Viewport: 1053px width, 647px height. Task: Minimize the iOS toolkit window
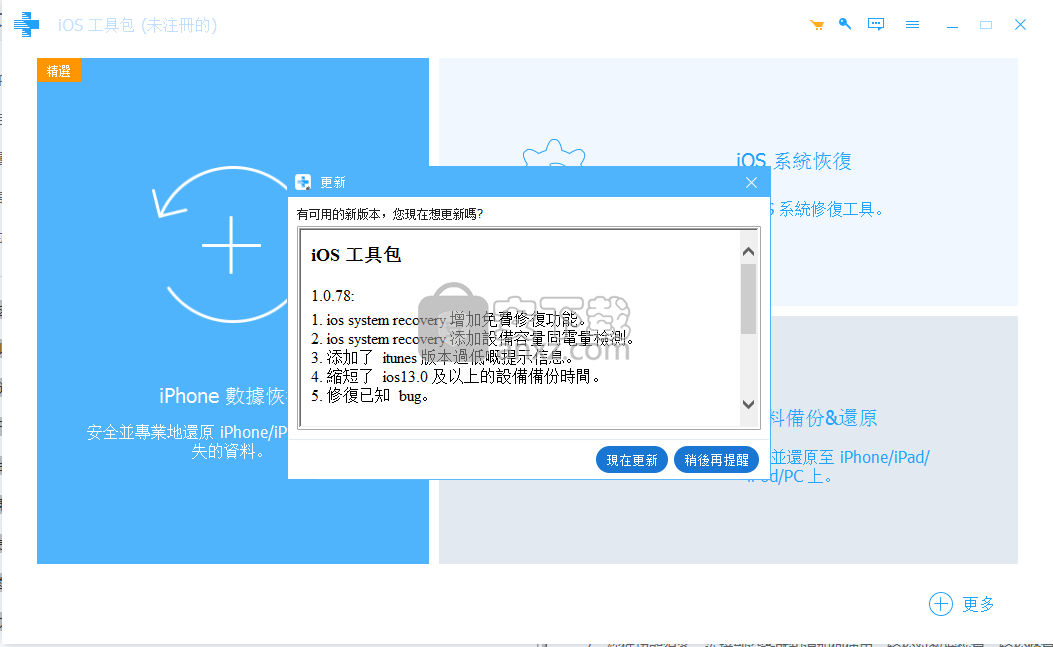coord(952,25)
